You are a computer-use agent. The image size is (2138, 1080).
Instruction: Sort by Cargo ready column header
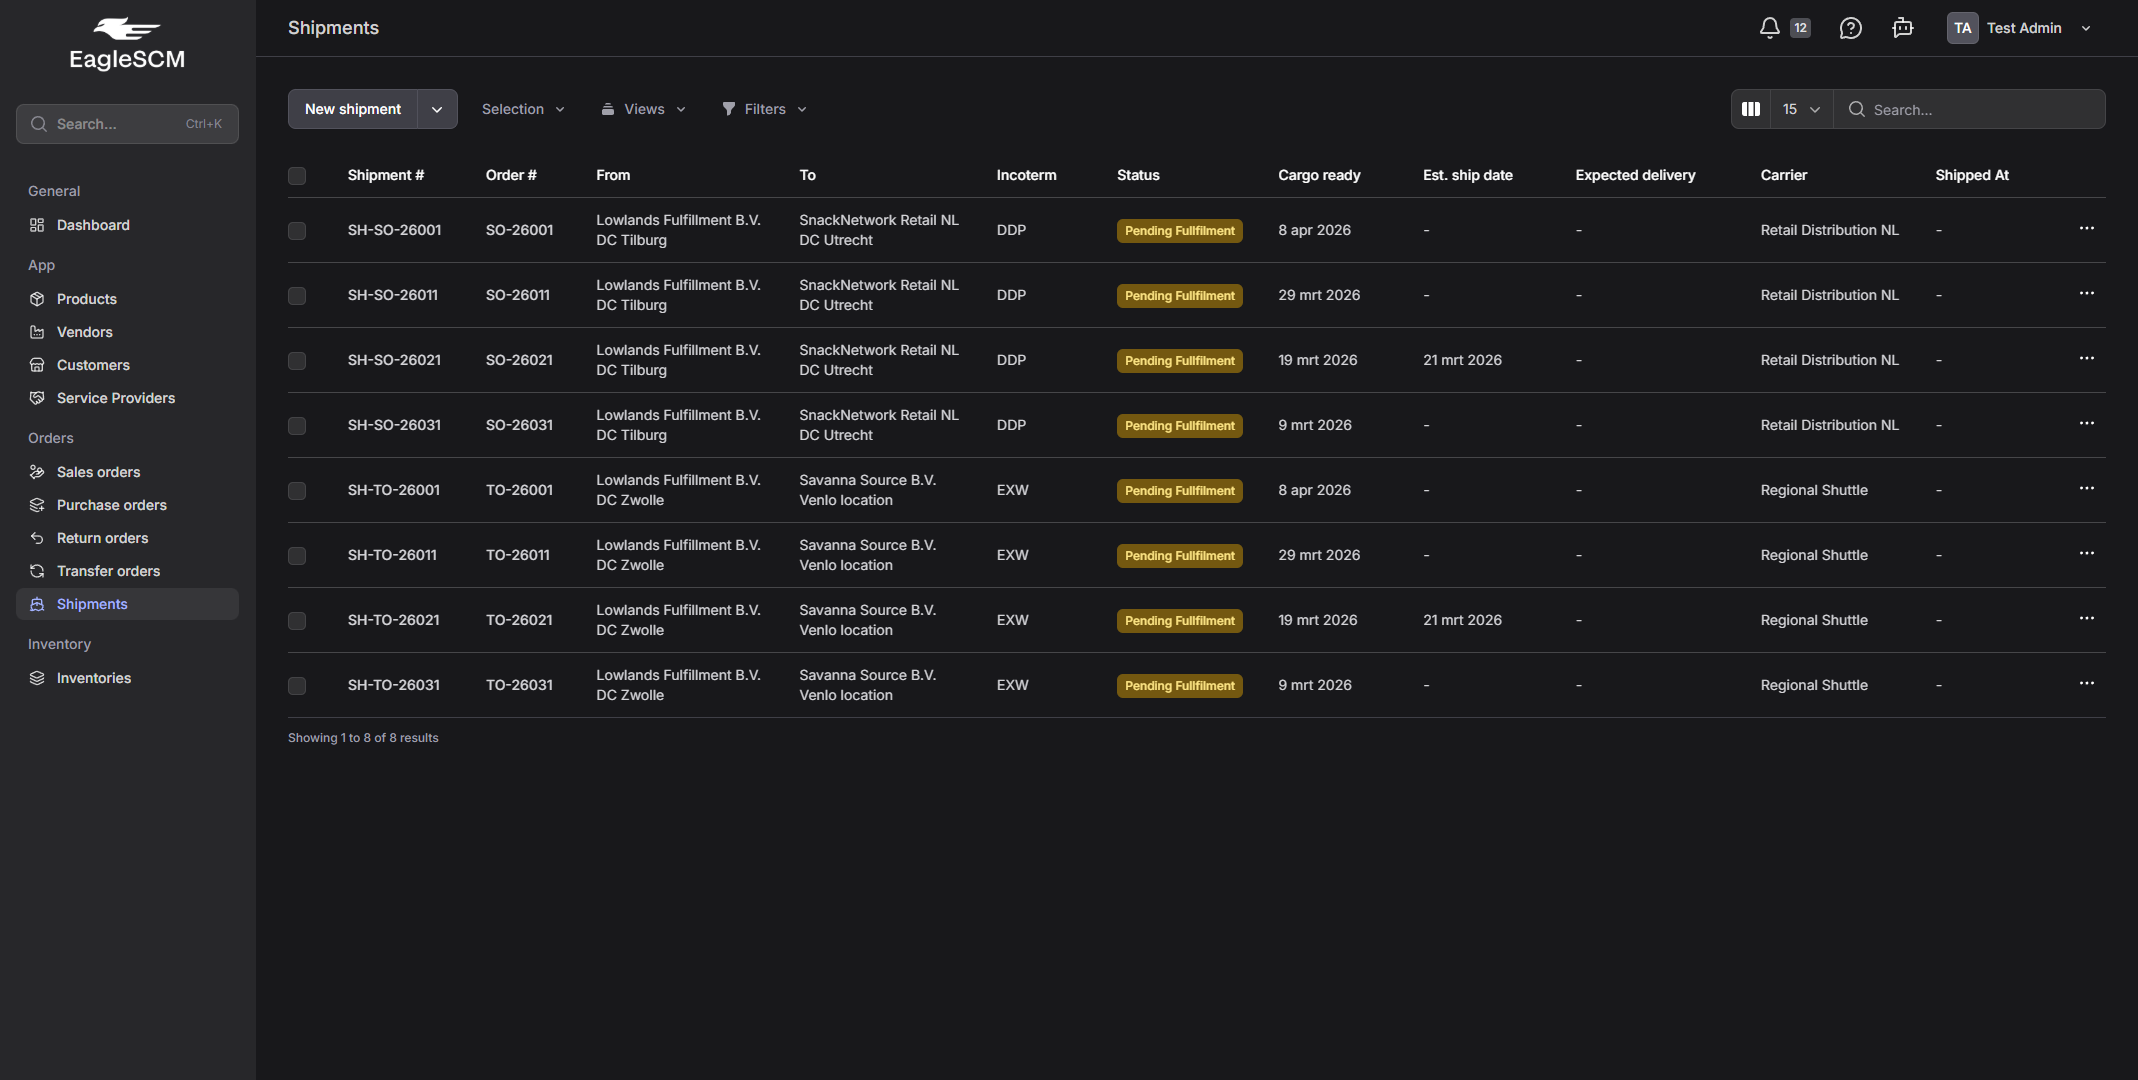[x=1319, y=175]
